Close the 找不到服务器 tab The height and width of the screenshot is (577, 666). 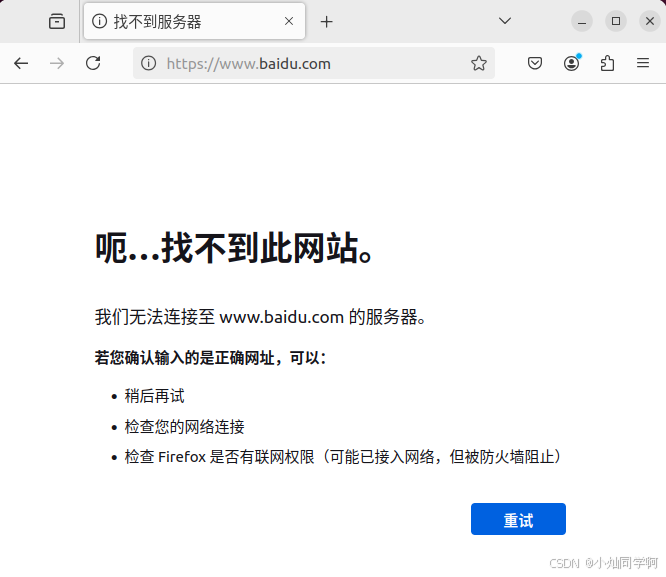pos(289,21)
